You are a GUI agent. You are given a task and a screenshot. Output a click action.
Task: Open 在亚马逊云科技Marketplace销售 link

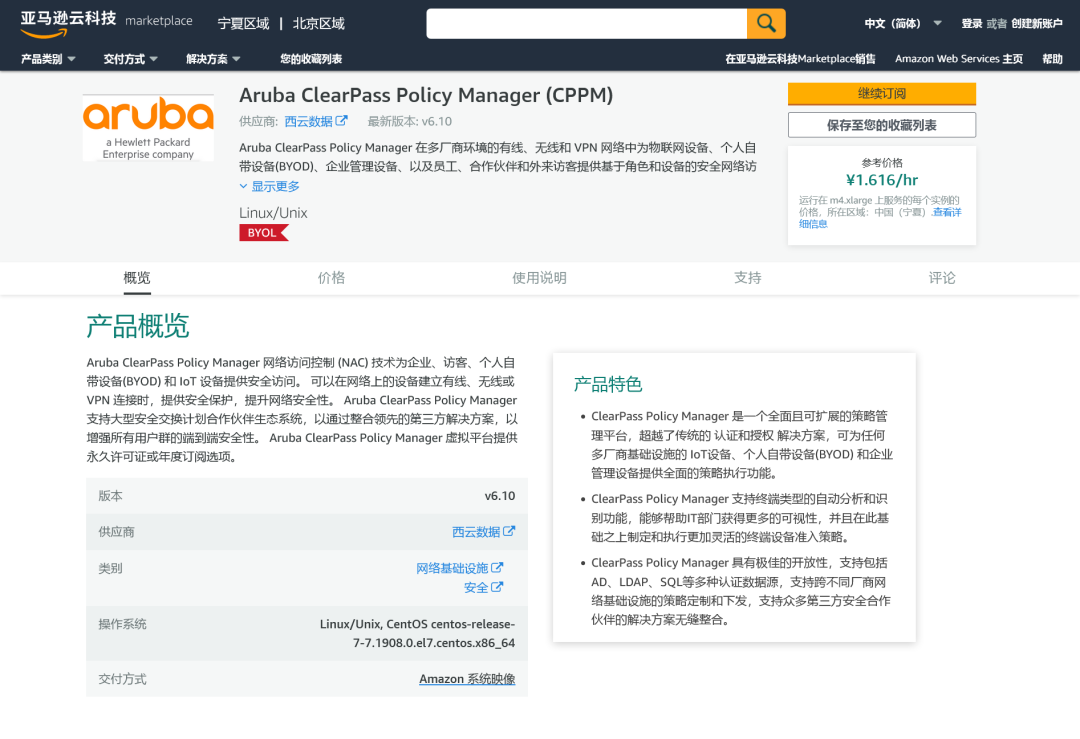tap(800, 59)
